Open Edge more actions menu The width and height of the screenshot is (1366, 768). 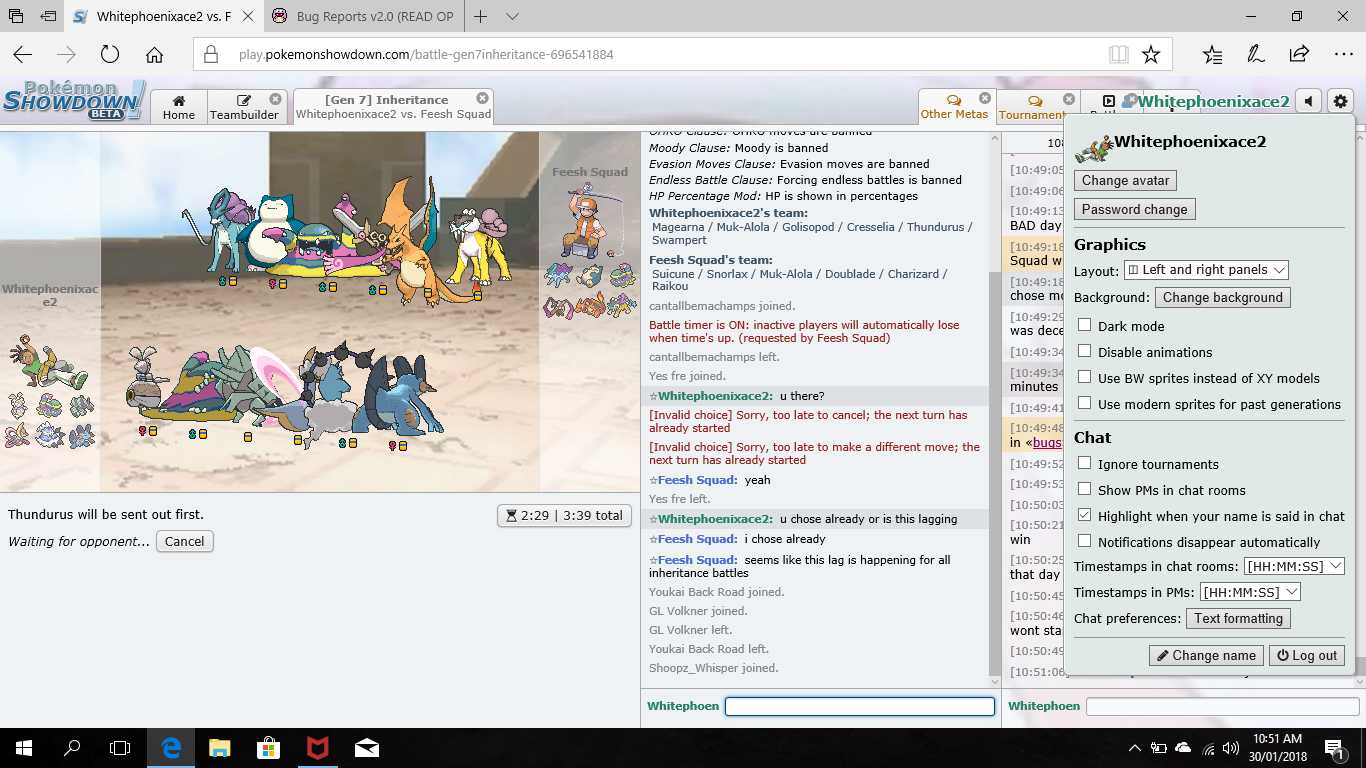tap(1343, 54)
